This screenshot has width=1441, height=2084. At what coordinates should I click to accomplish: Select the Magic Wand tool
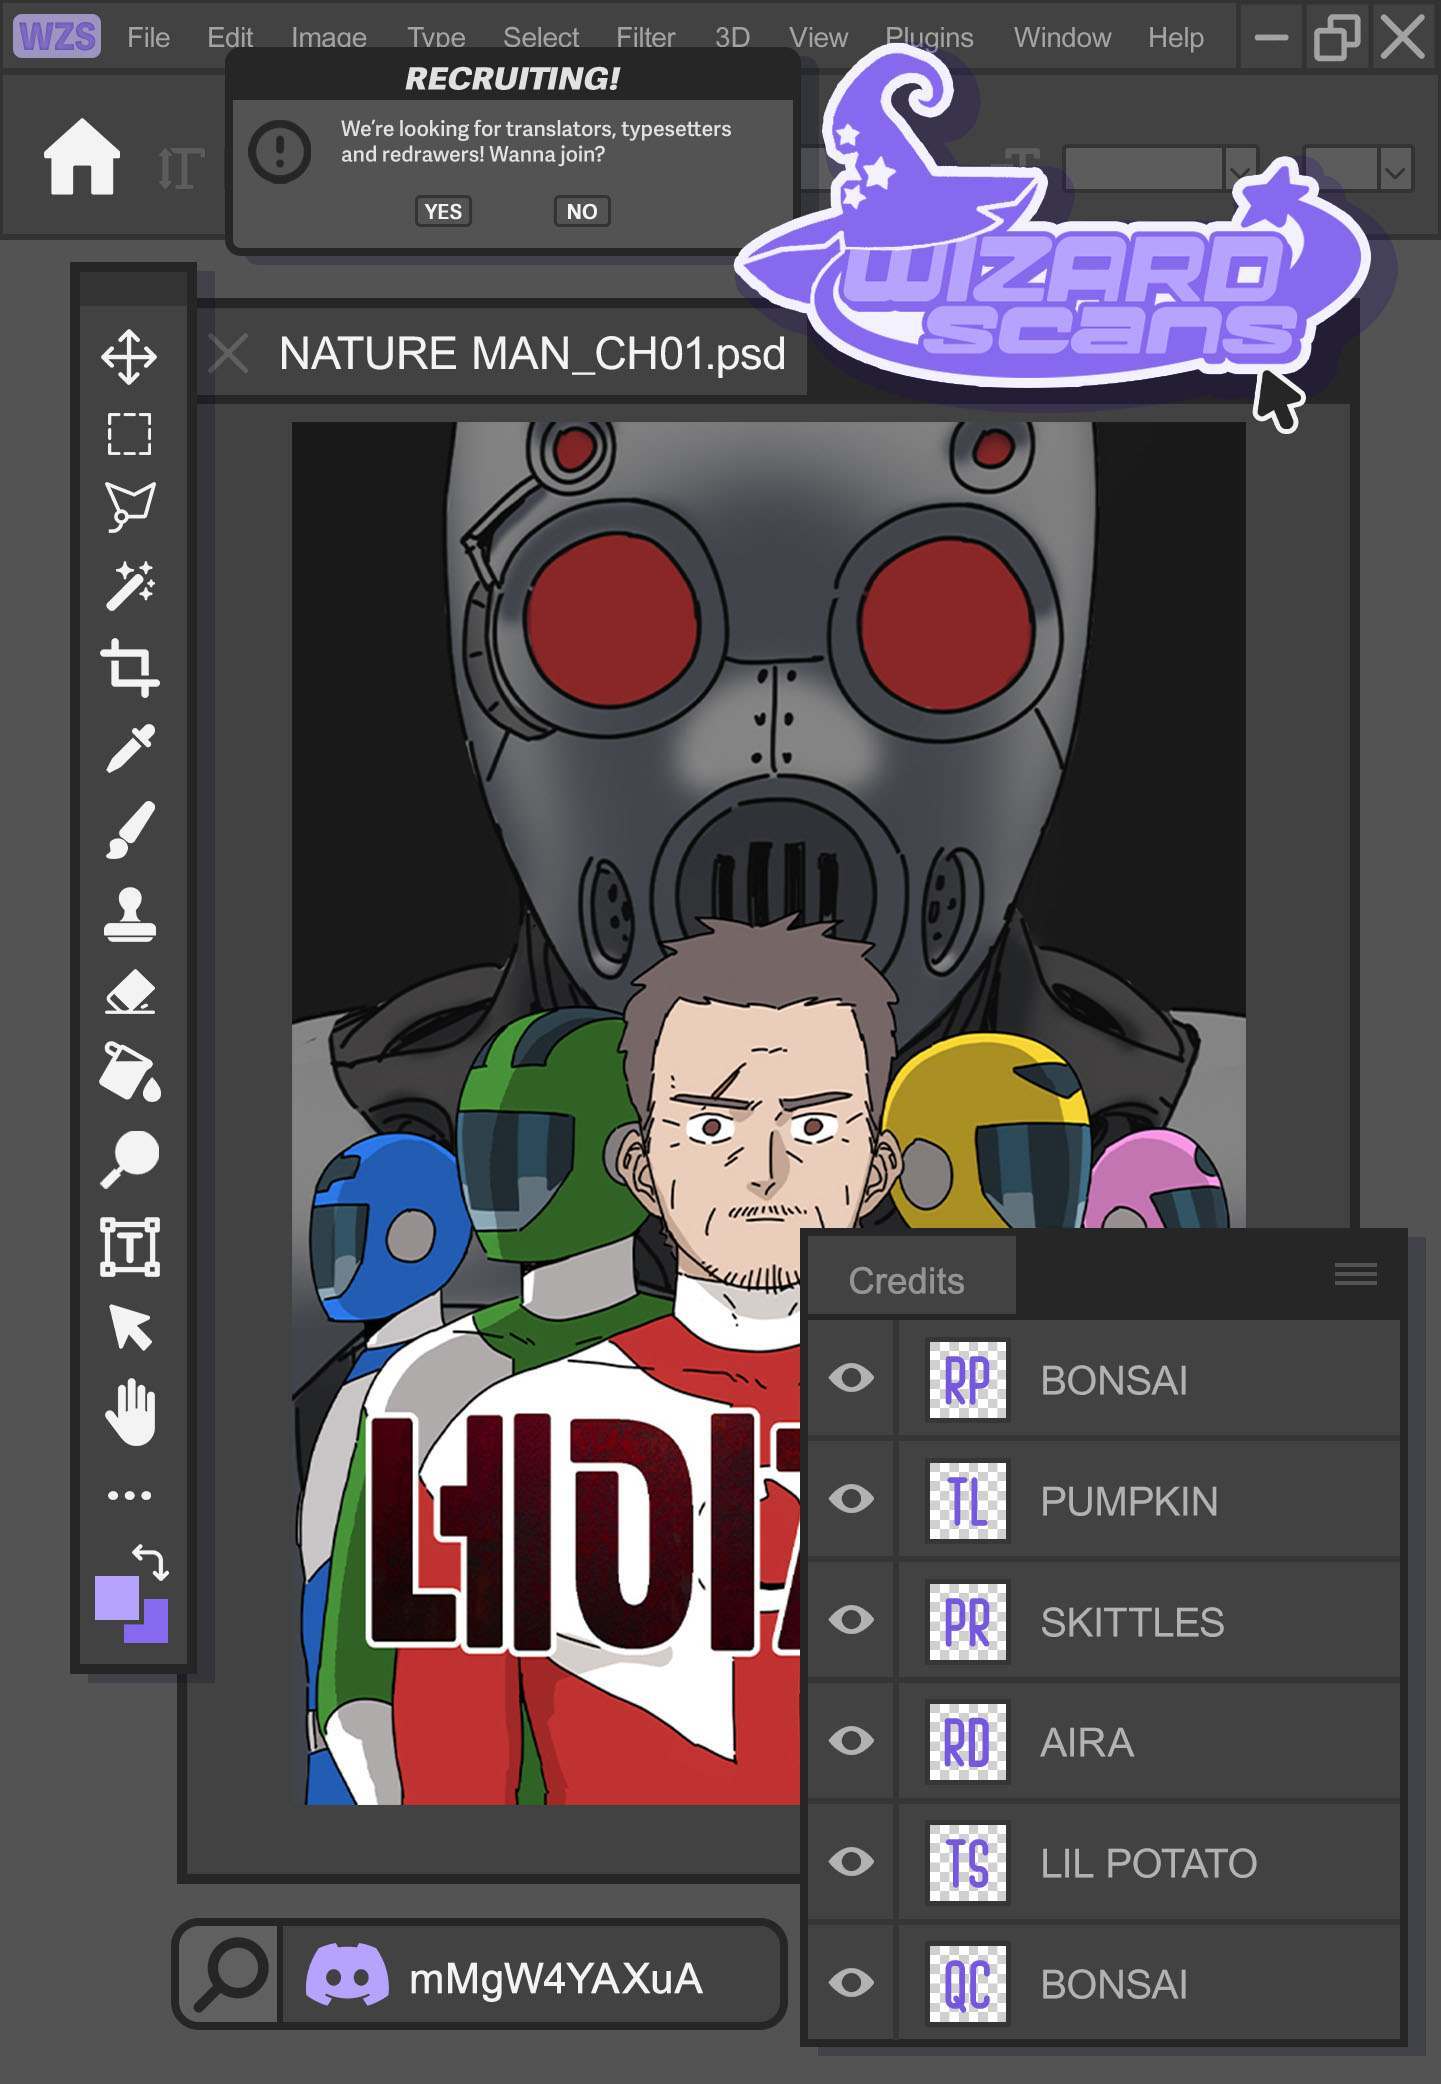click(x=129, y=586)
